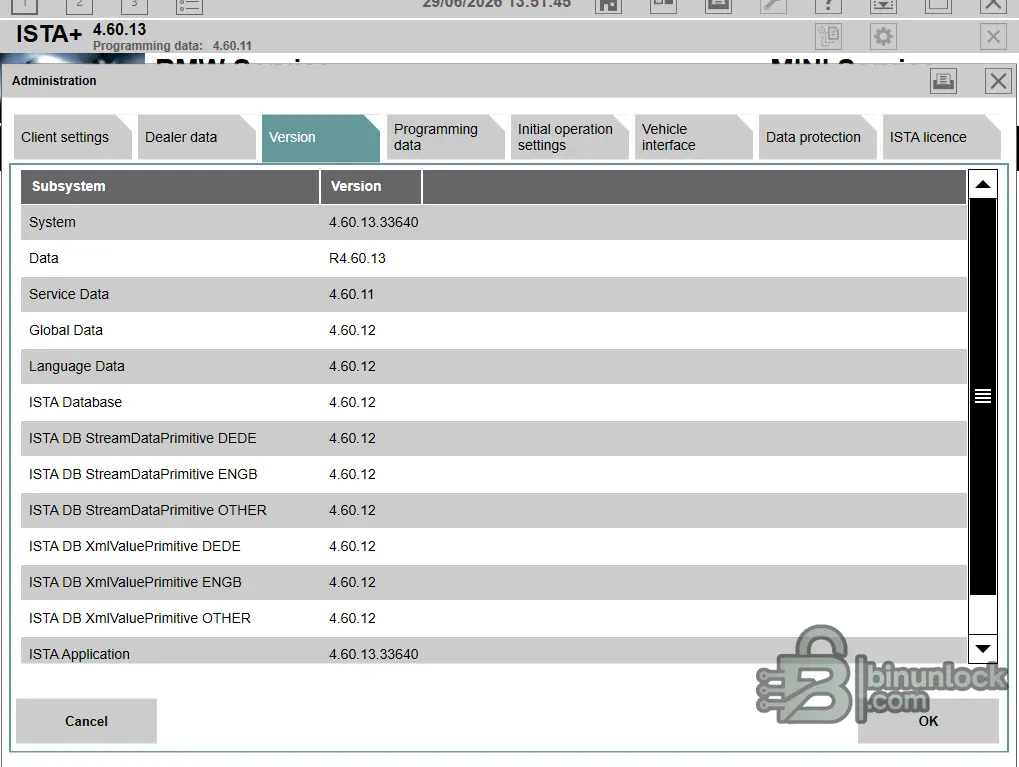The height and width of the screenshot is (767, 1019).
Task: Go to the home start screen icon
Action: coord(608,5)
